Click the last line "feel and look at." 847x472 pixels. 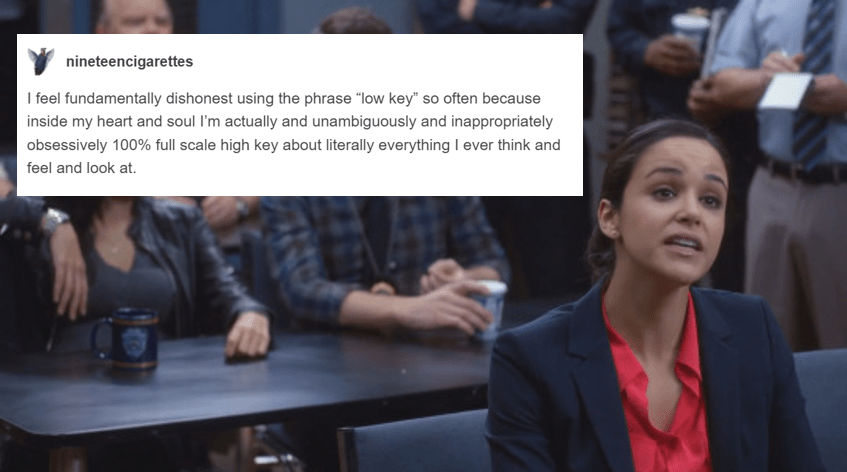click(82, 168)
